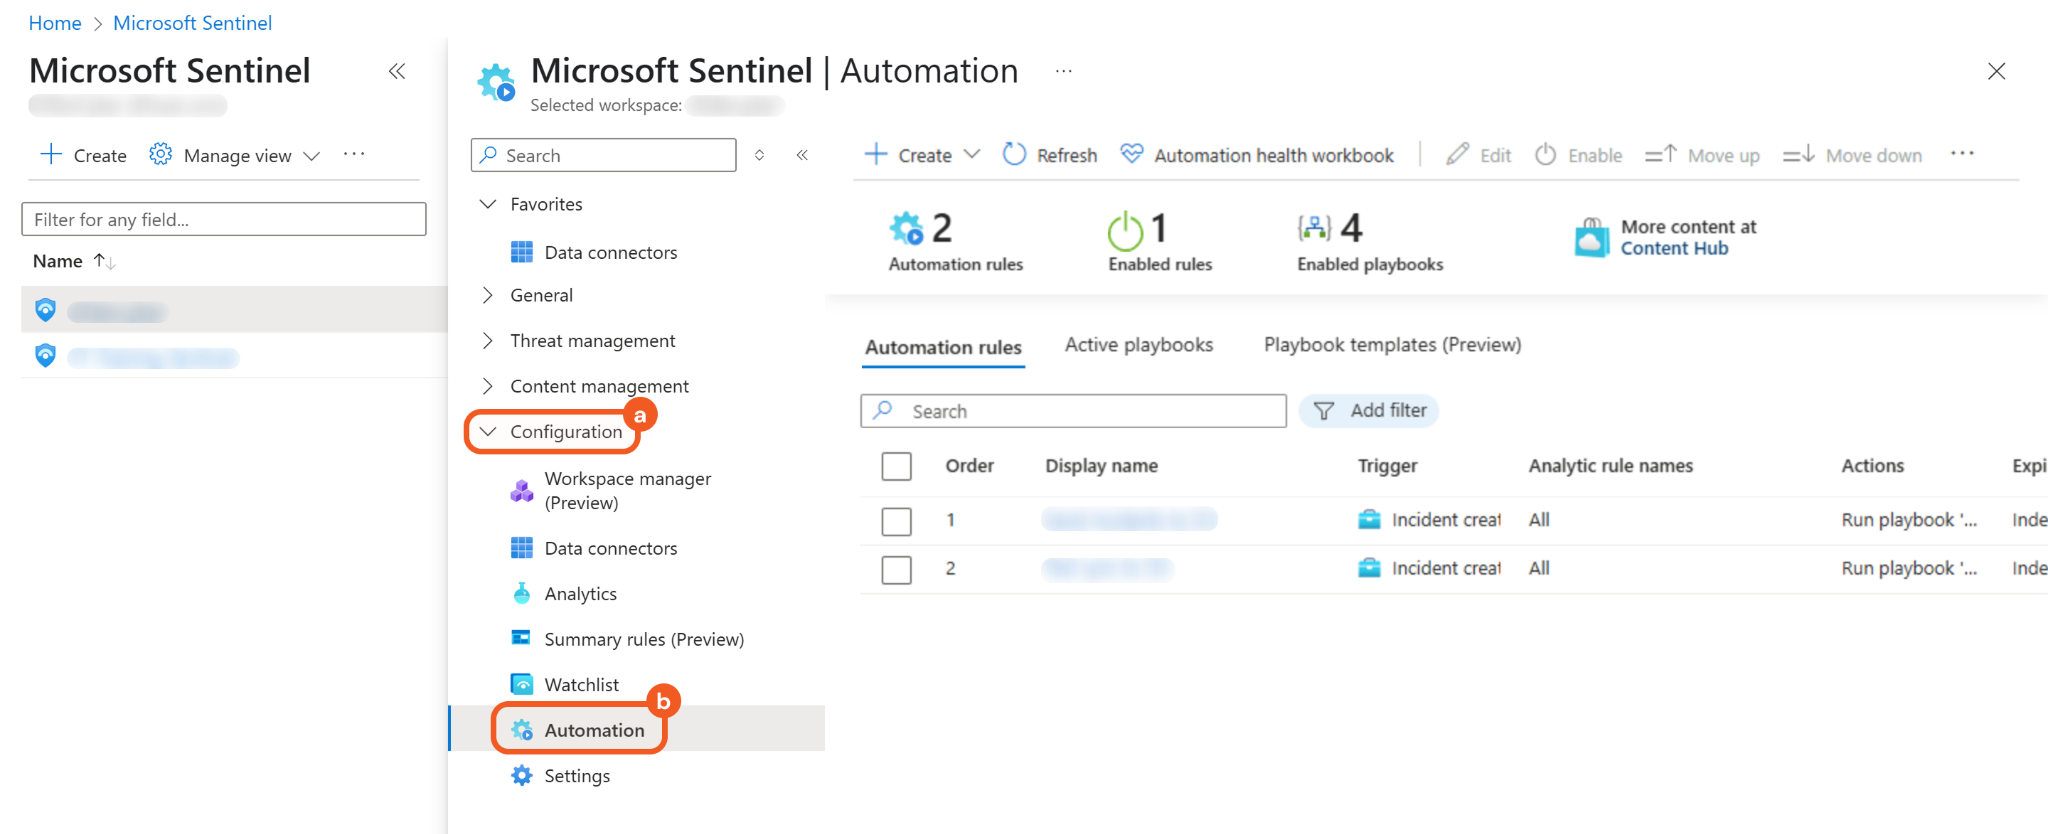2048x834 pixels.
Task: Tick the checkbox for rule order 2
Action: pos(896,569)
